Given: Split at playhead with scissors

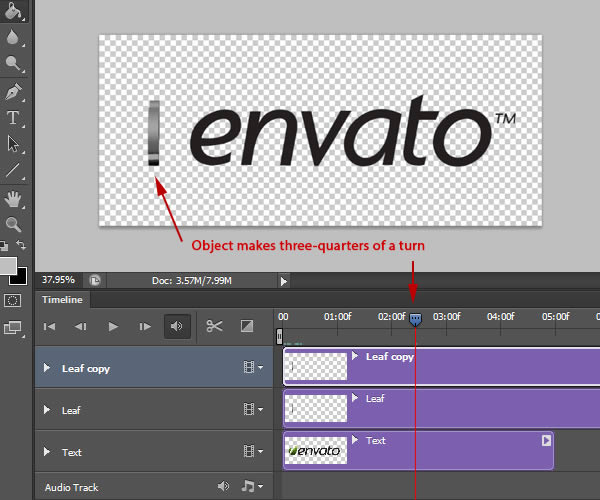Looking at the screenshot, I should point(214,326).
